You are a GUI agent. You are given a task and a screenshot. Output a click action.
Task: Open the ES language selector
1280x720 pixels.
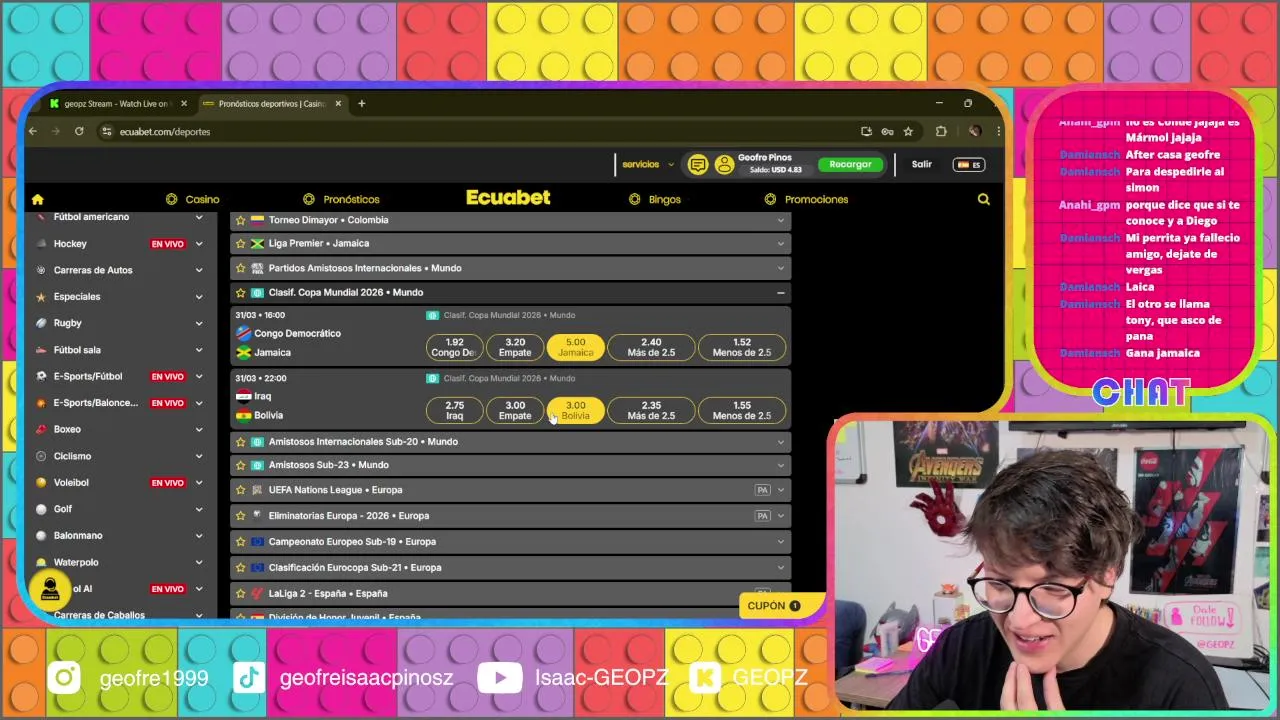pyautogui.click(x=969, y=165)
